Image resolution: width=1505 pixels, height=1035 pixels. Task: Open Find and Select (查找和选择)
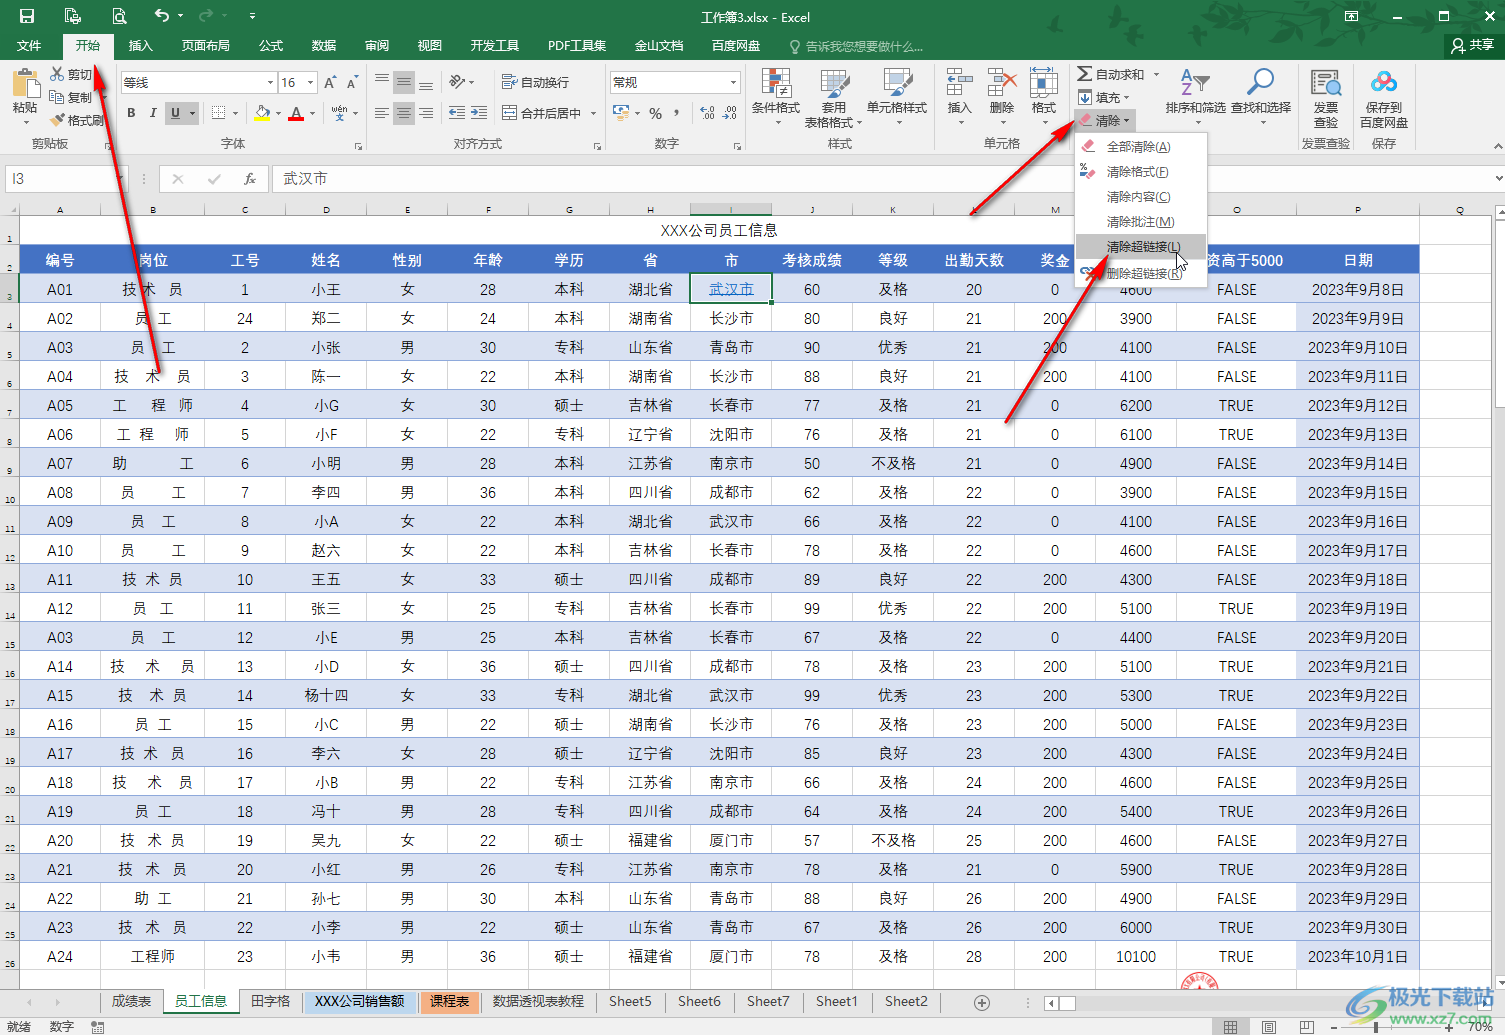click(1261, 98)
